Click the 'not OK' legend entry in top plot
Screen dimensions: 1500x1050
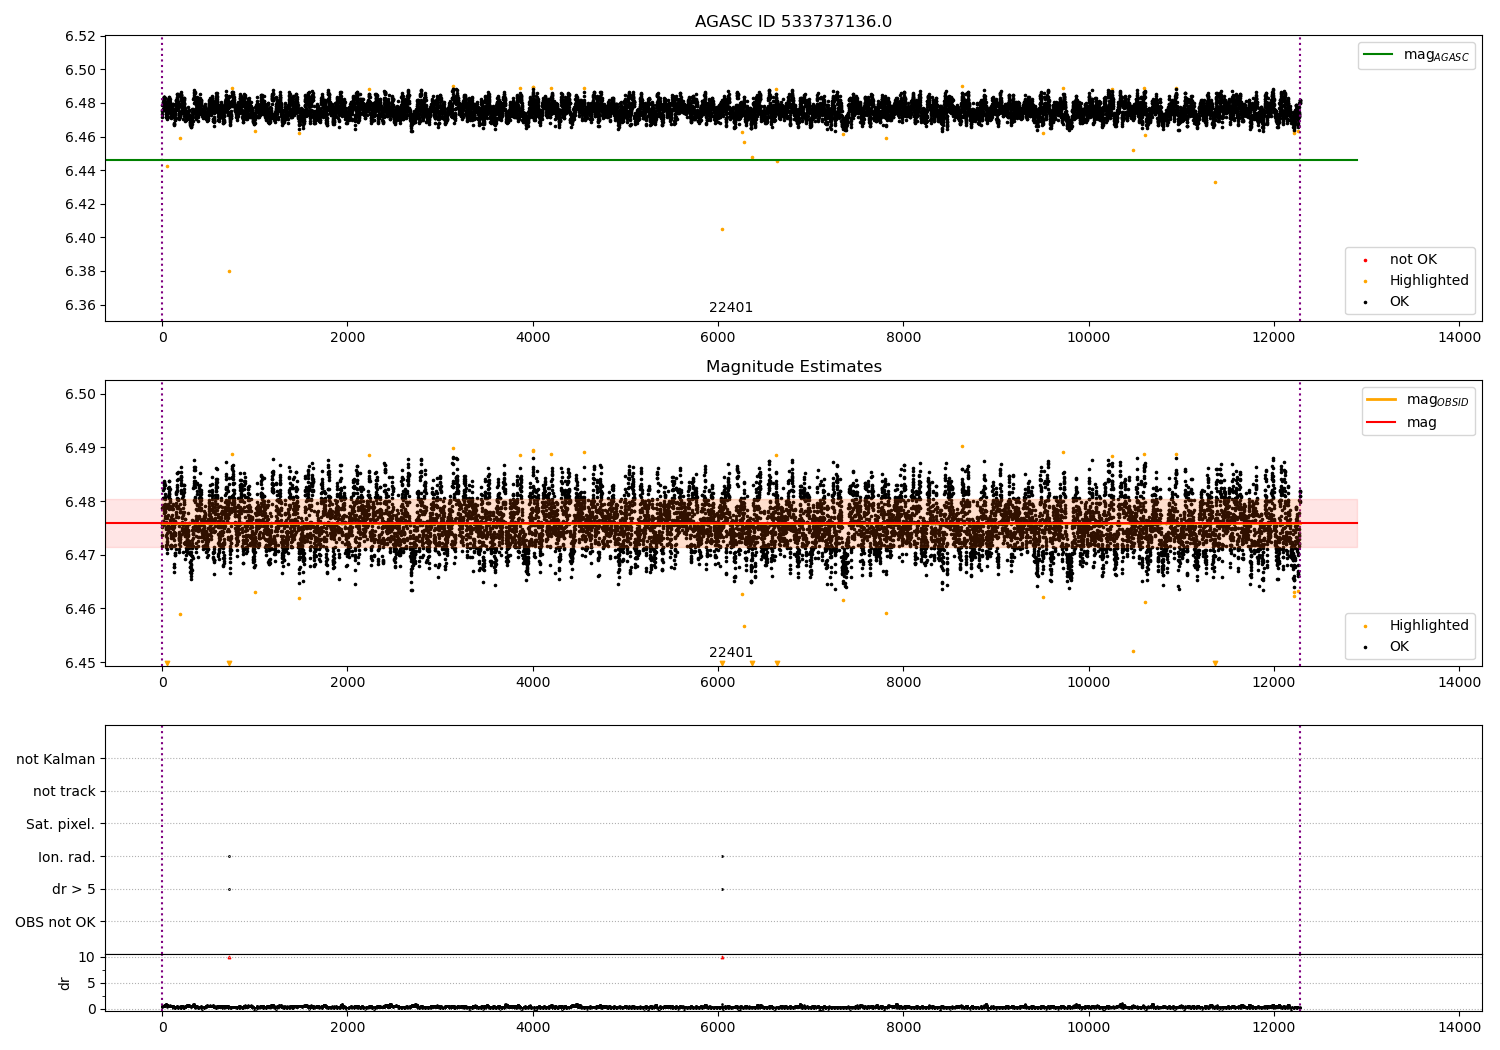[1413, 260]
